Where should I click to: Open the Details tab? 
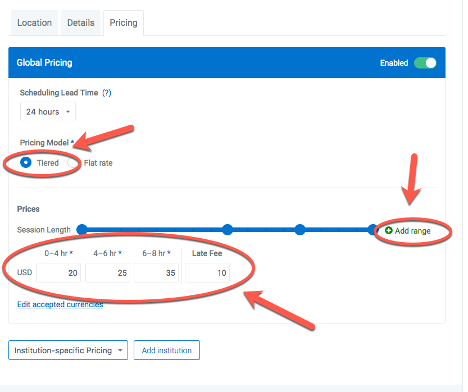[x=81, y=23]
